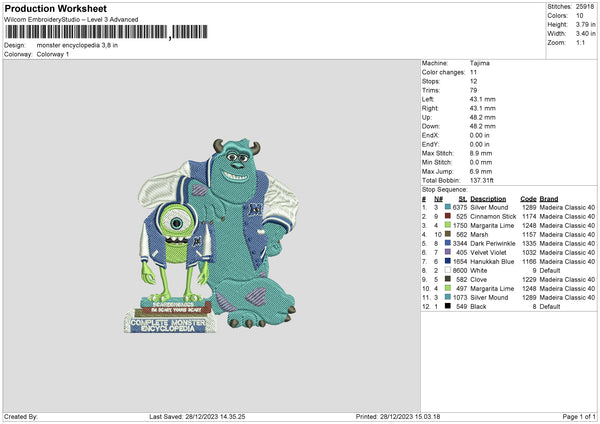Select thread code 1032 for Velvet Violet
The width and height of the screenshot is (600, 424).
529,253
